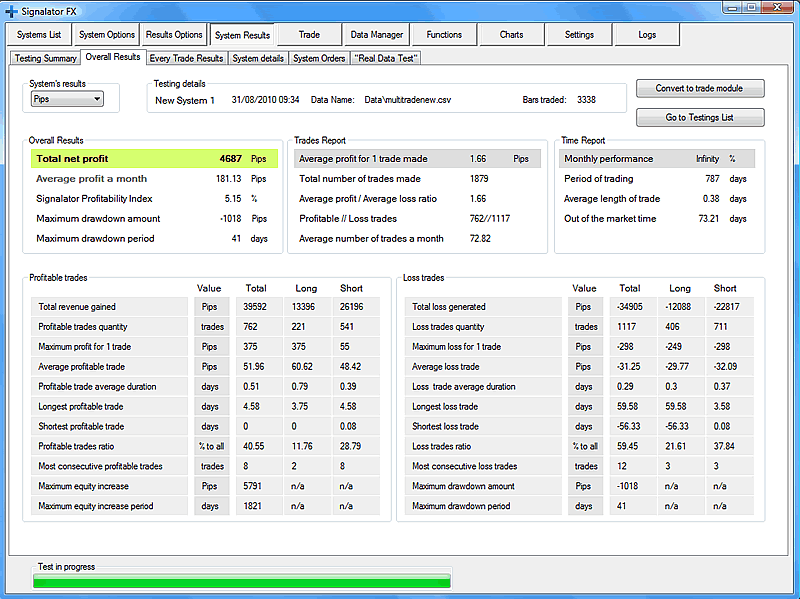
Task: Open the System Options tab
Action: click(x=107, y=35)
